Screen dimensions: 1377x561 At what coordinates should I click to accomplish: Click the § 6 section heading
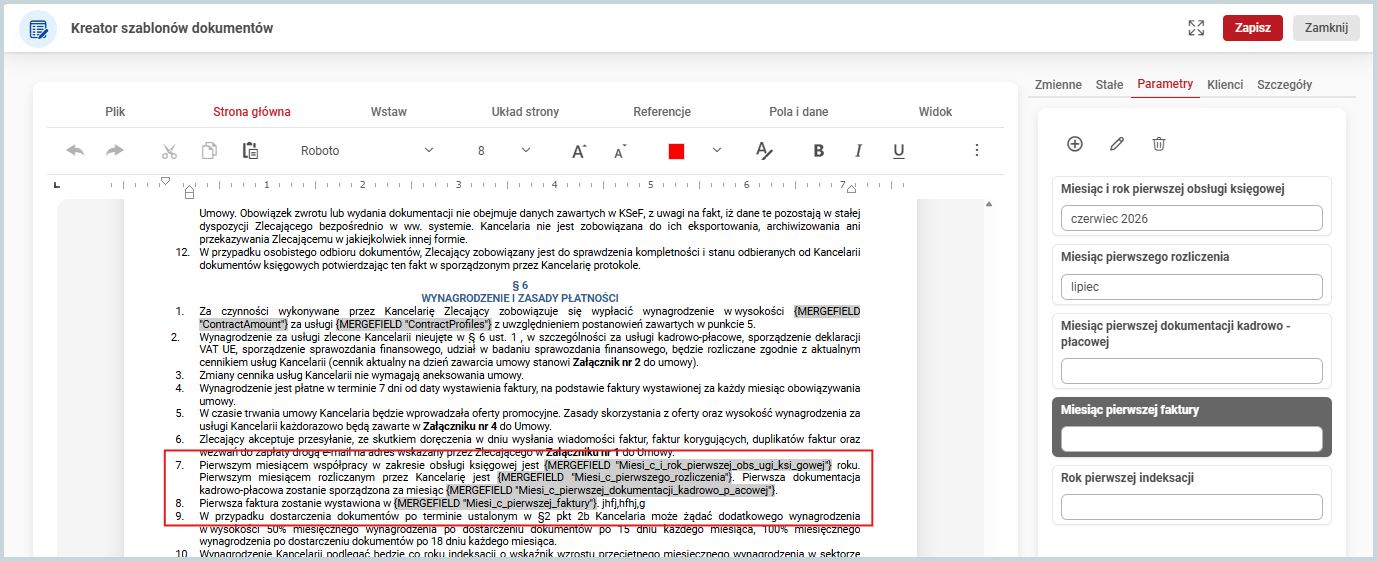pyautogui.click(x=520, y=286)
